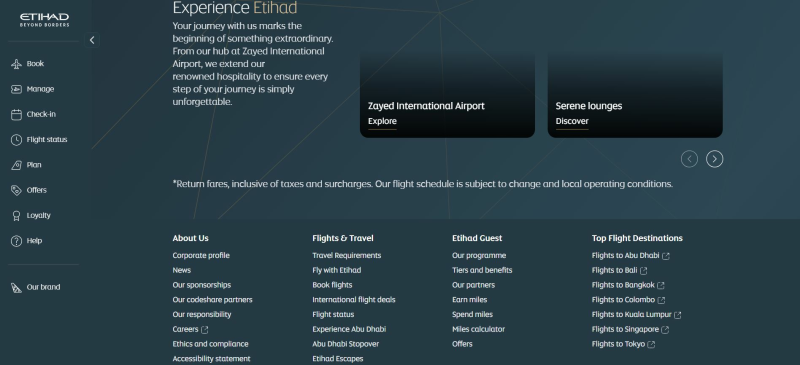Open the Help menu item
The width and height of the screenshot is (800, 365).
tap(34, 240)
